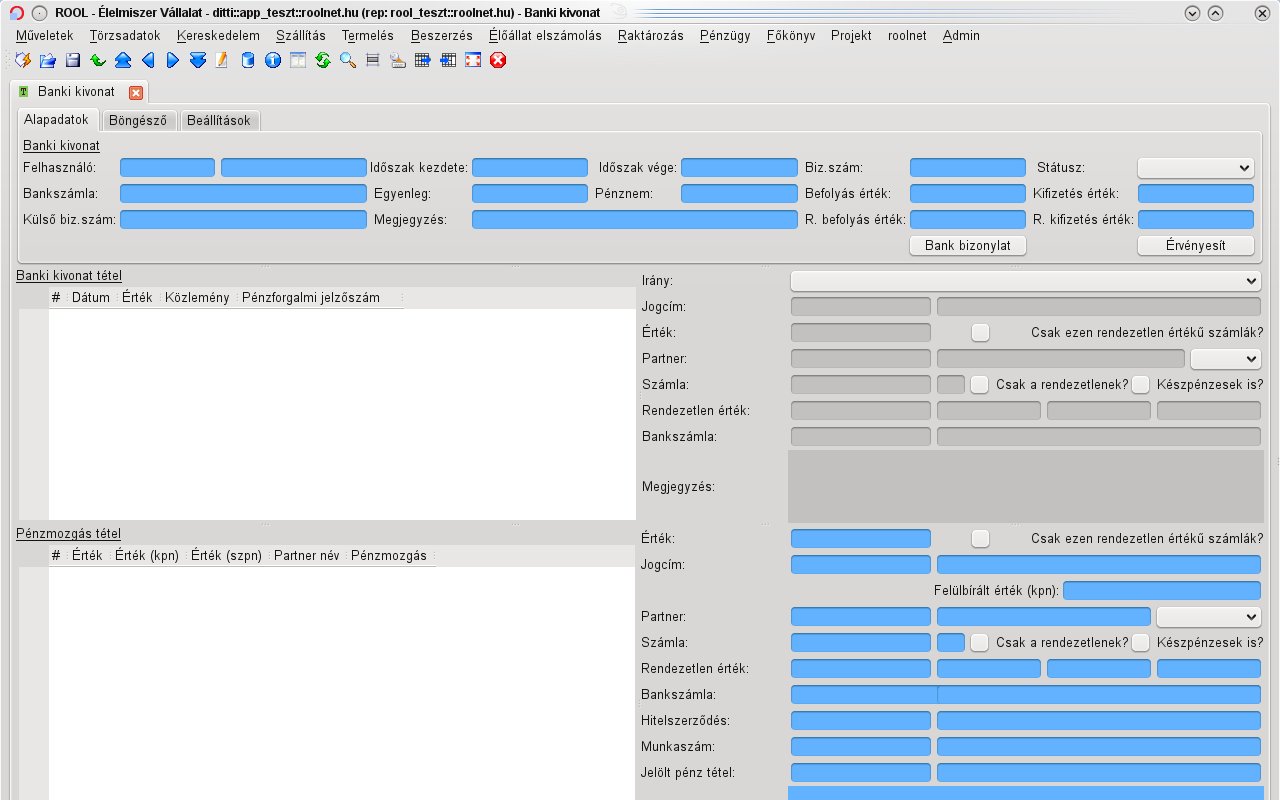Enable lower 'Csak a rendezetlenek?' checkbox

coord(980,643)
